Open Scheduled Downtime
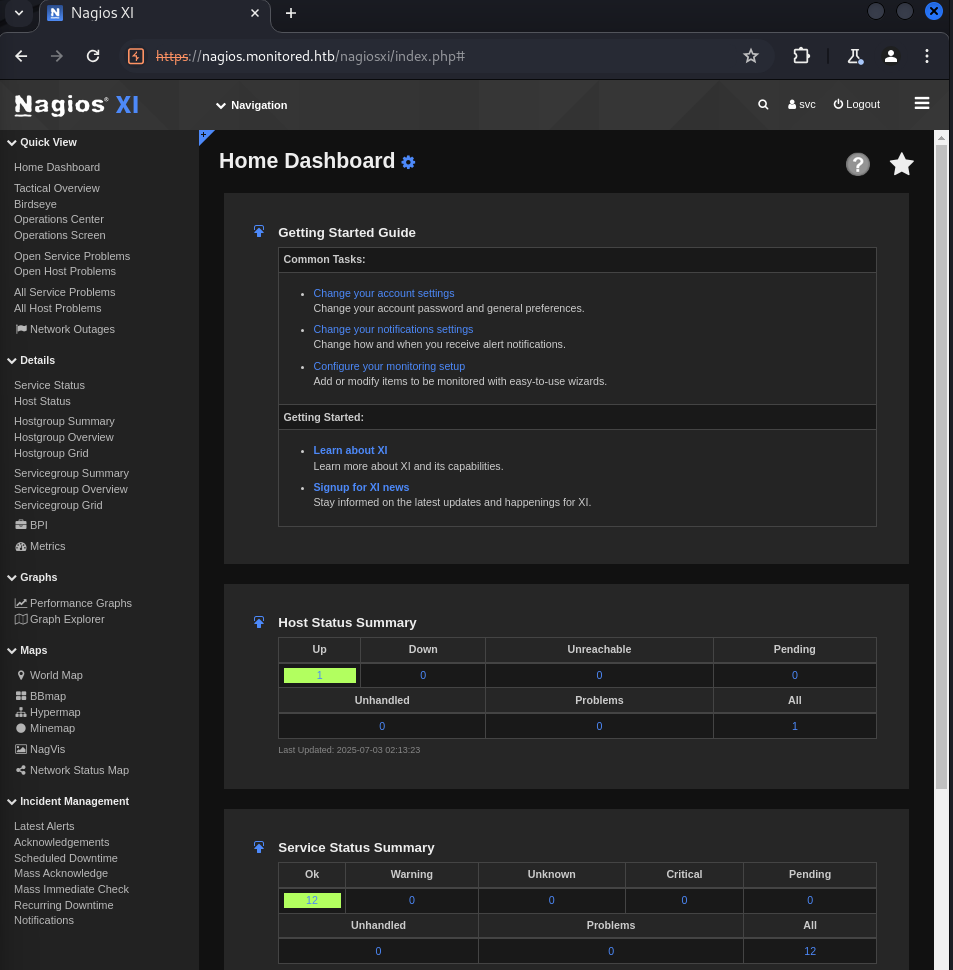 coord(66,858)
